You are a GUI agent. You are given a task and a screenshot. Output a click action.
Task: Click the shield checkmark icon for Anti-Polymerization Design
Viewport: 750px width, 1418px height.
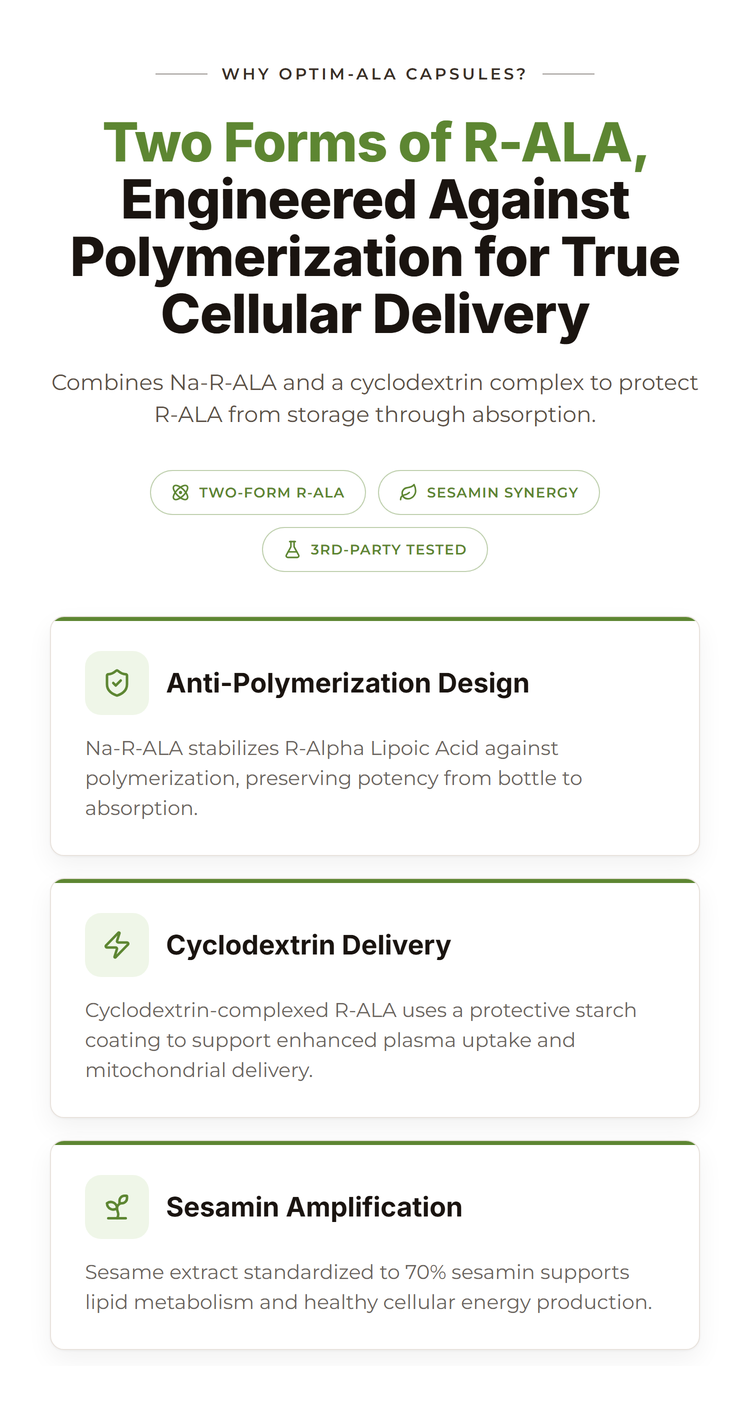click(x=117, y=683)
